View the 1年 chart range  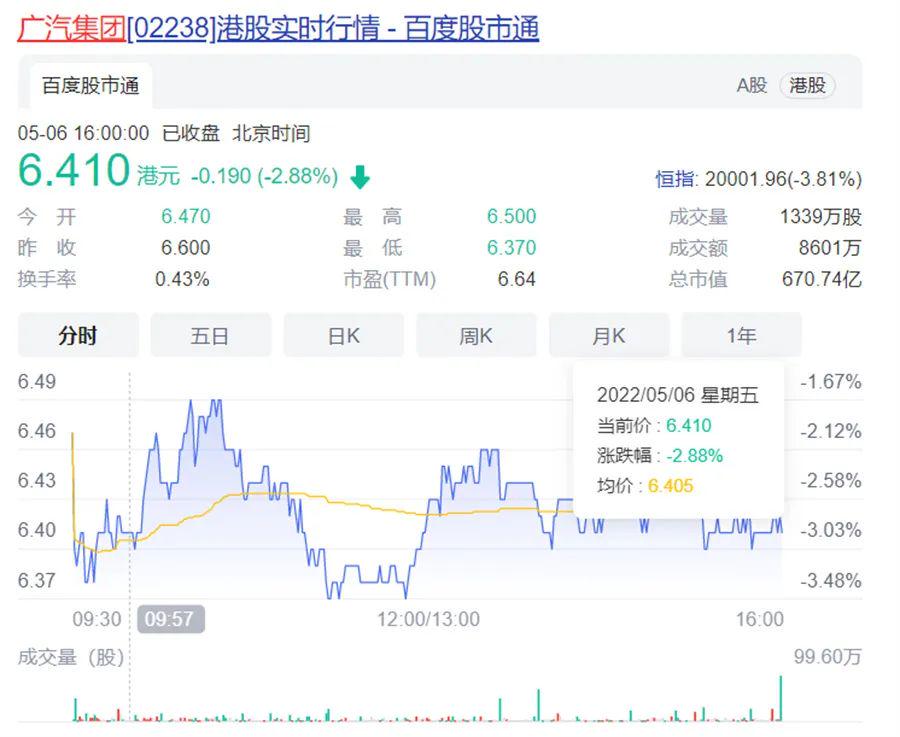pyautogui.click(x=741, y=336)
